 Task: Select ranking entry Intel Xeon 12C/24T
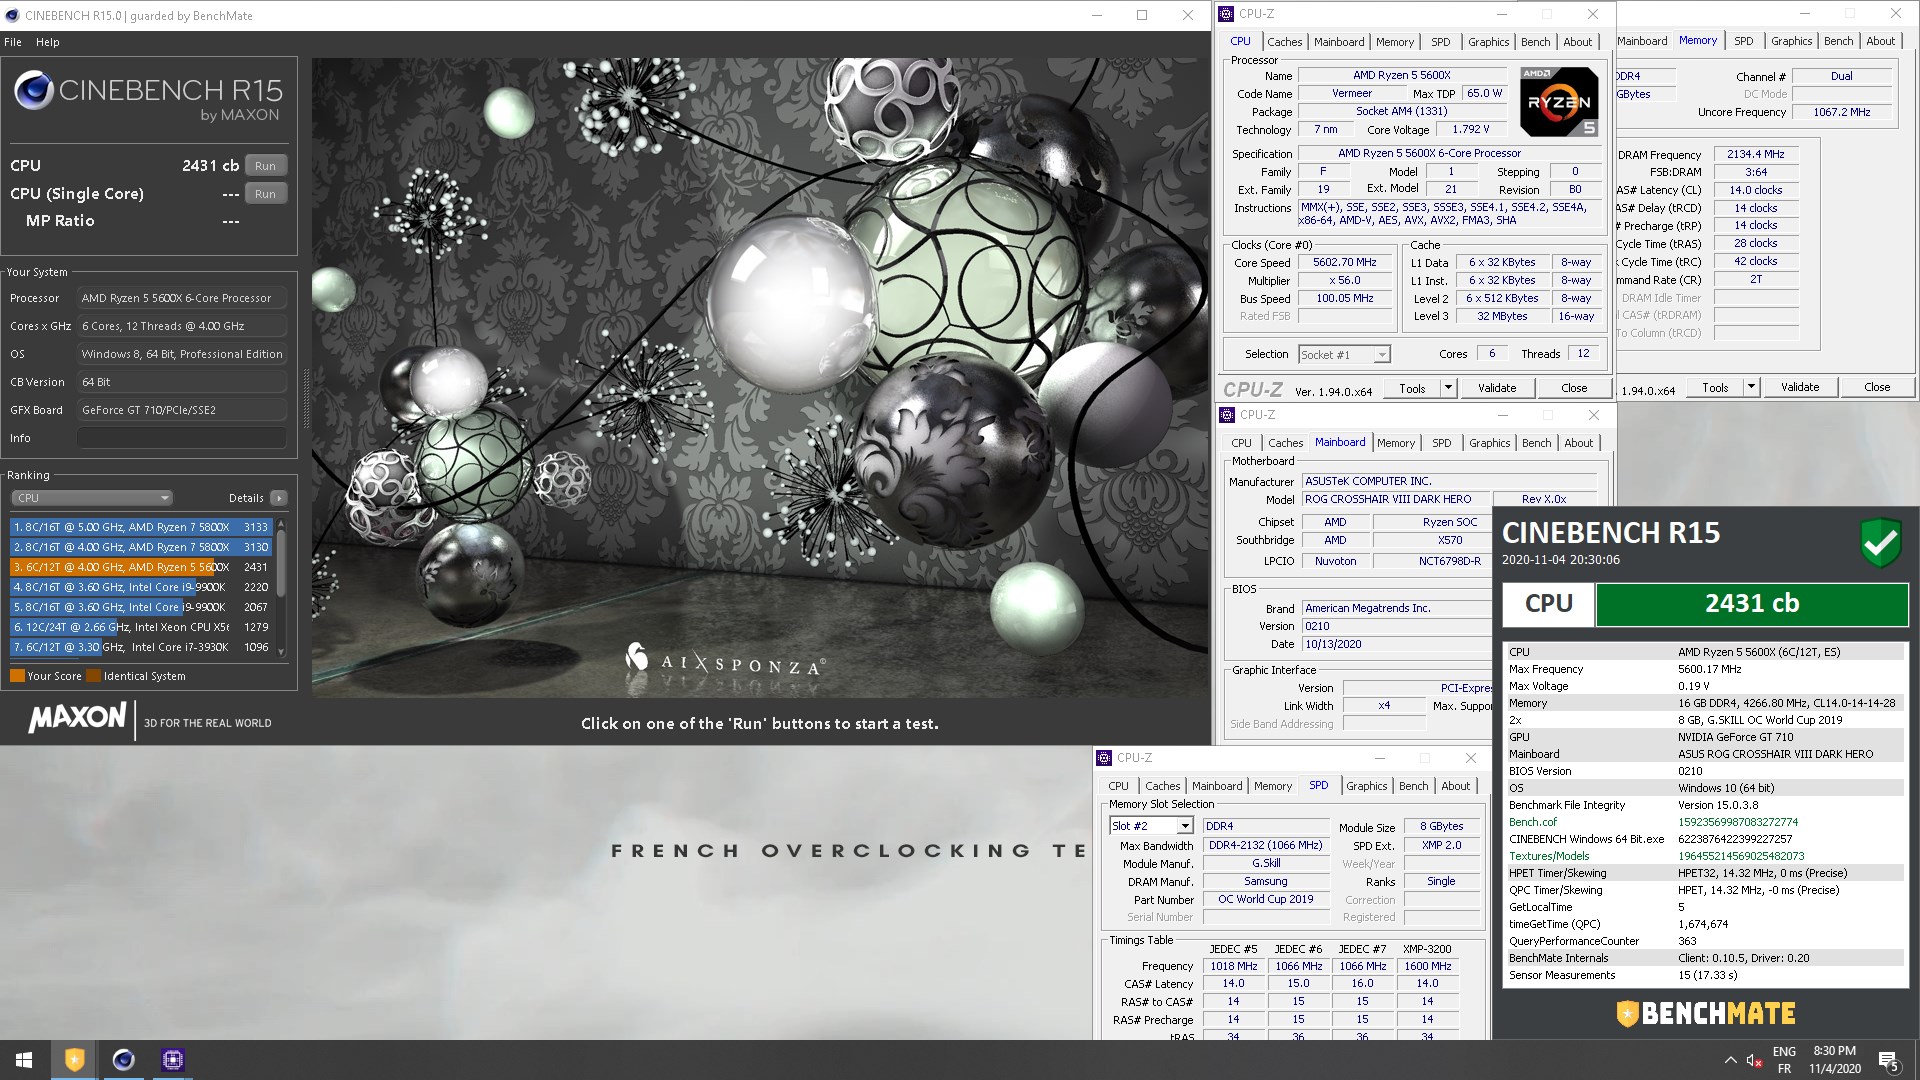pos(141,627)
